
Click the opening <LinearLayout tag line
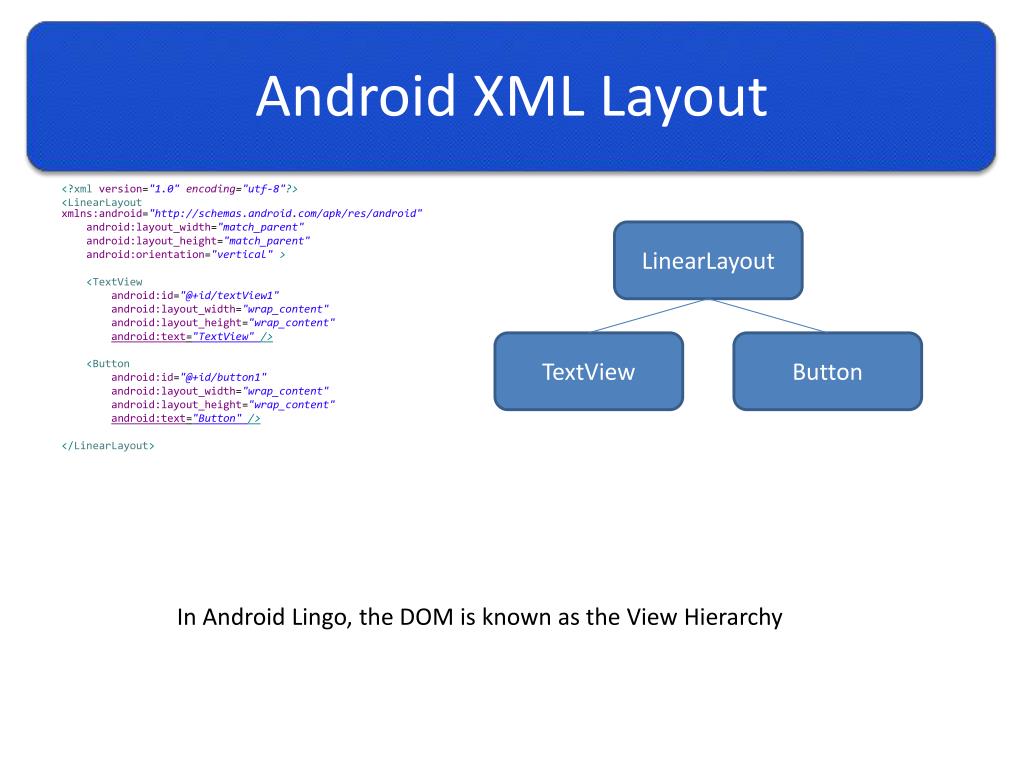[101, 202]
